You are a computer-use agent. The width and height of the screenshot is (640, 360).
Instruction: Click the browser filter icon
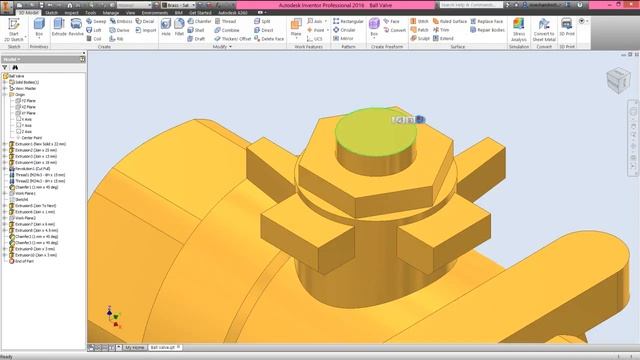coord(5,67)
